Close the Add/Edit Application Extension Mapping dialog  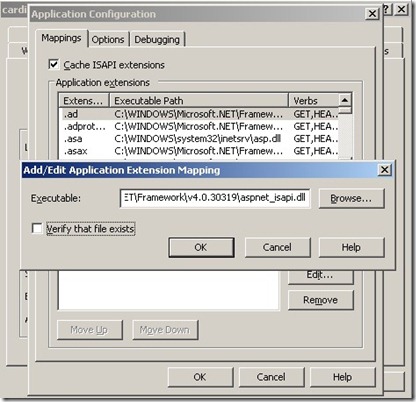[384, 170]
